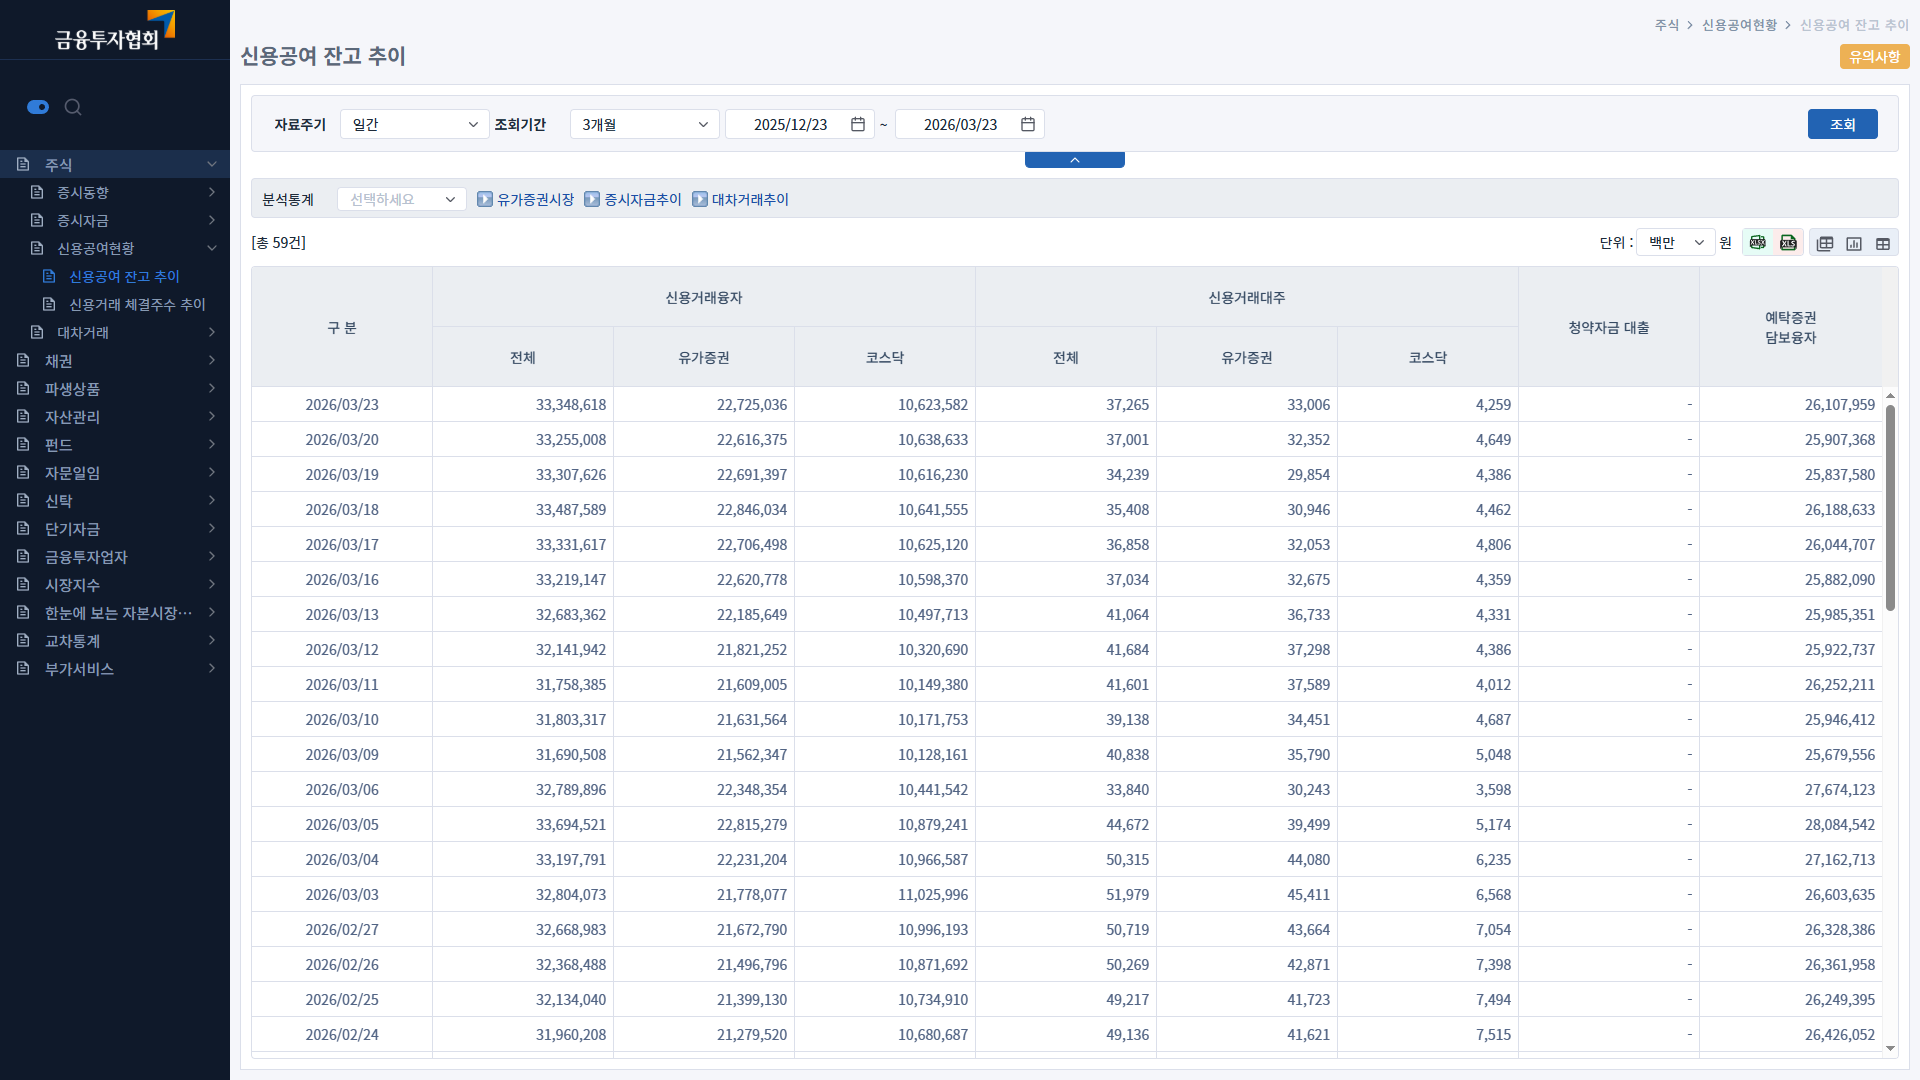Download data as XLSX file
The image size is (1920, 1080).
[1757, 243]
